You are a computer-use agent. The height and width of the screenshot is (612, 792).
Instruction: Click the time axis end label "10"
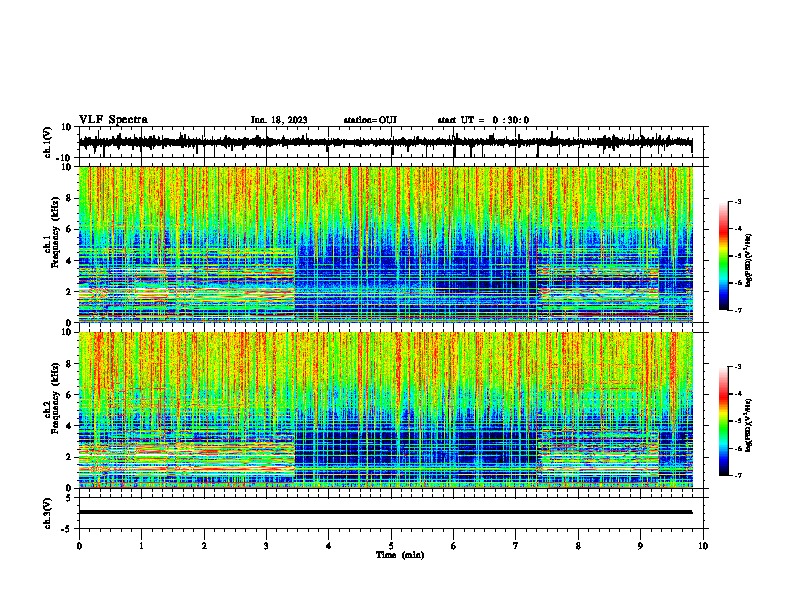point(703,545)
